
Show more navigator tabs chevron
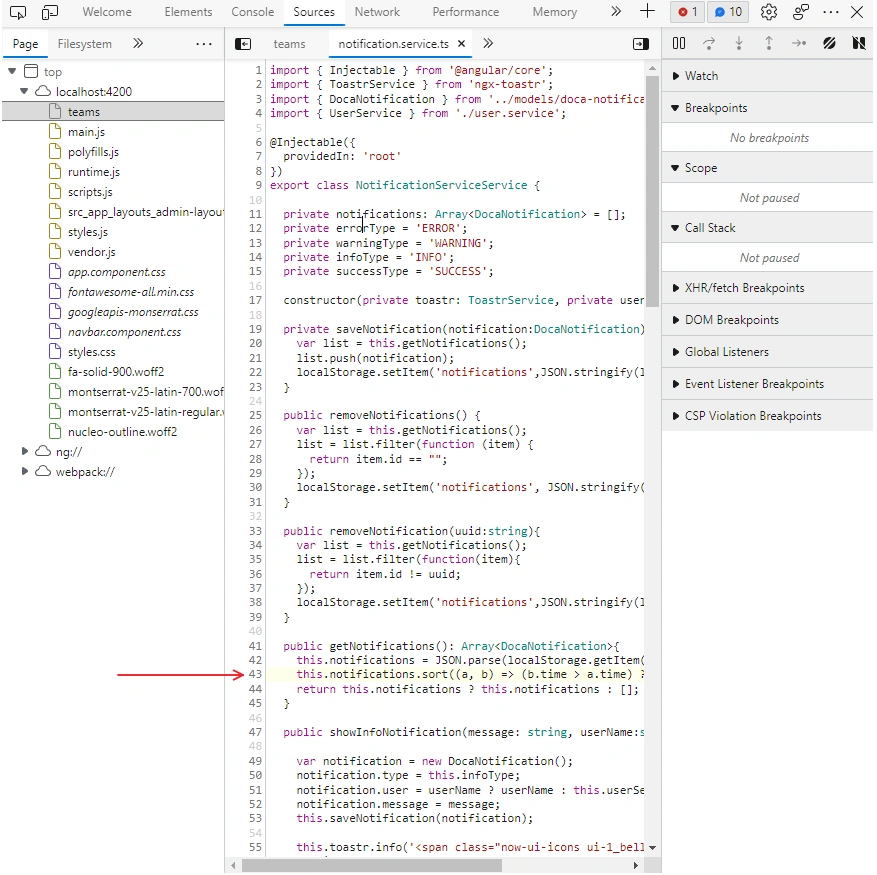pyautogui.click(x=138, y=44)
